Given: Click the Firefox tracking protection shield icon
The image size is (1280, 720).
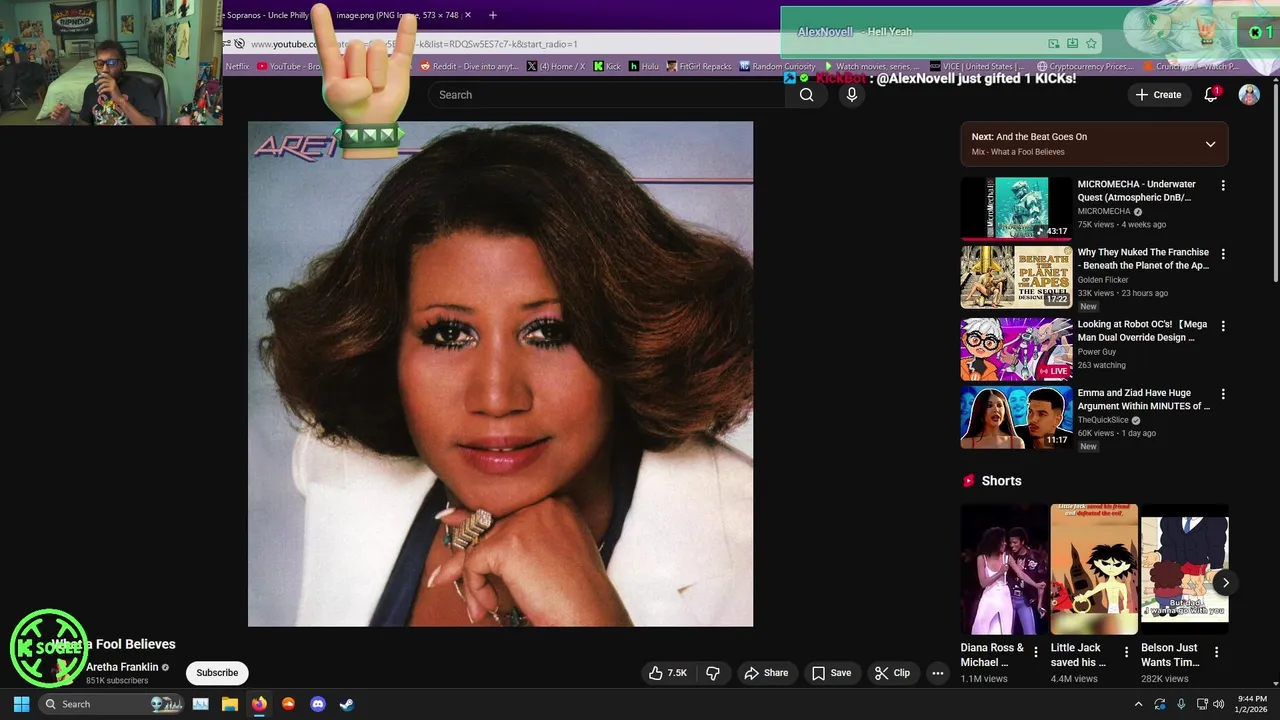Looking at the screenshot, I should [x=239, y=44].
